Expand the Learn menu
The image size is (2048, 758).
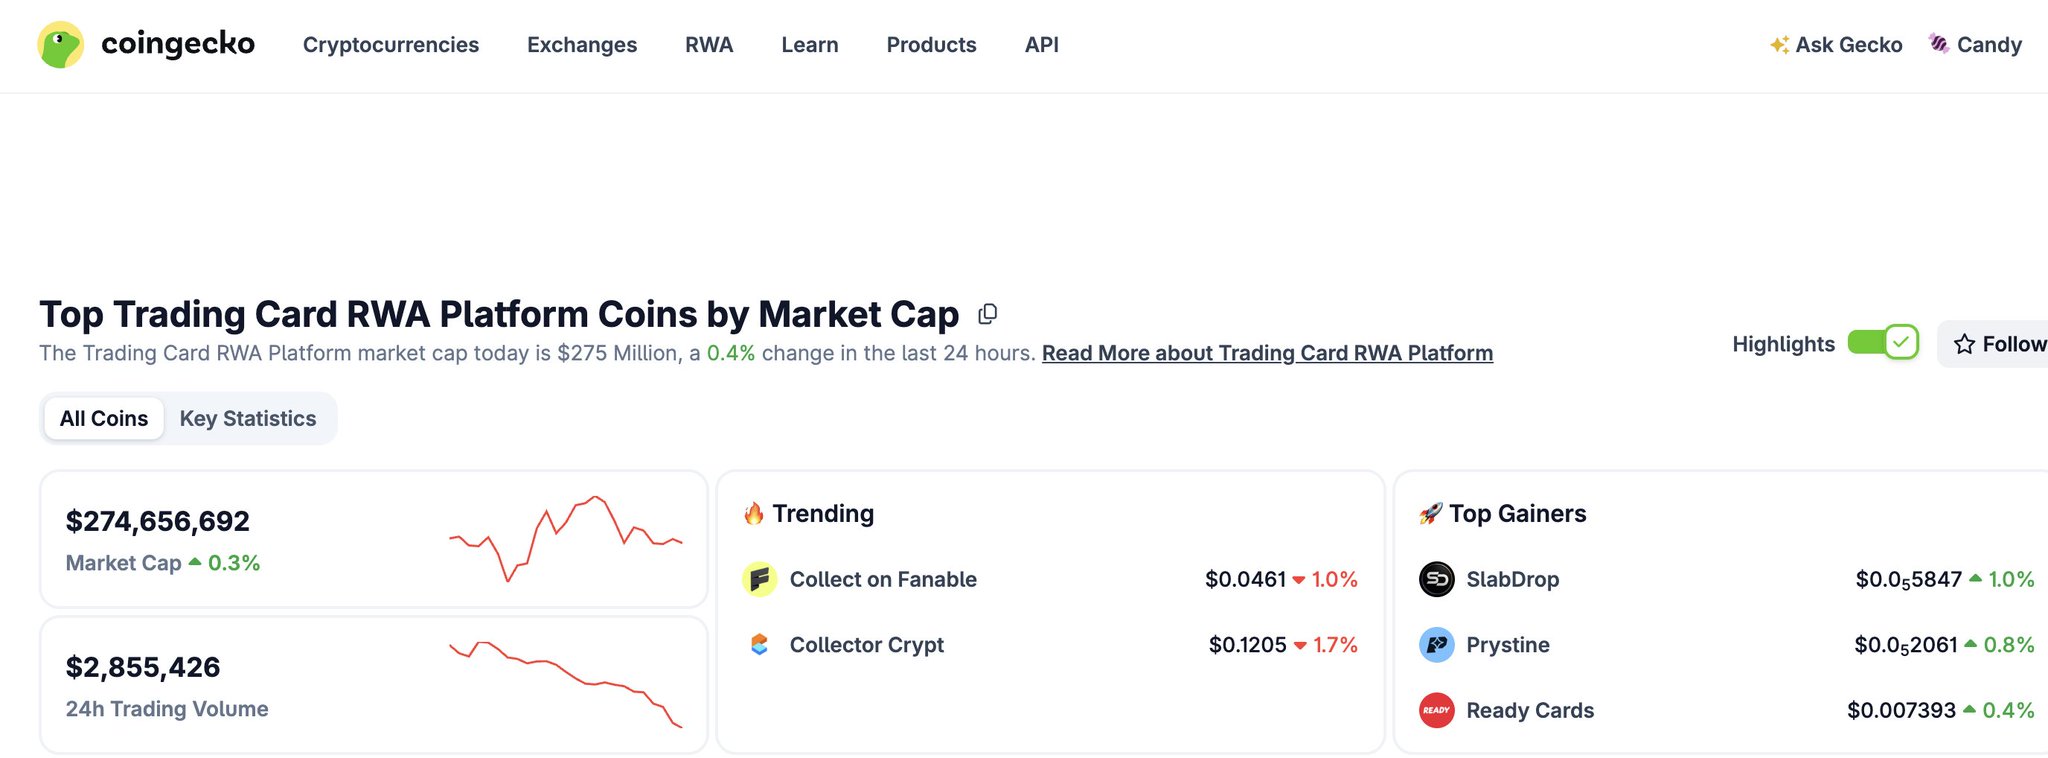(x=810, y=45)
